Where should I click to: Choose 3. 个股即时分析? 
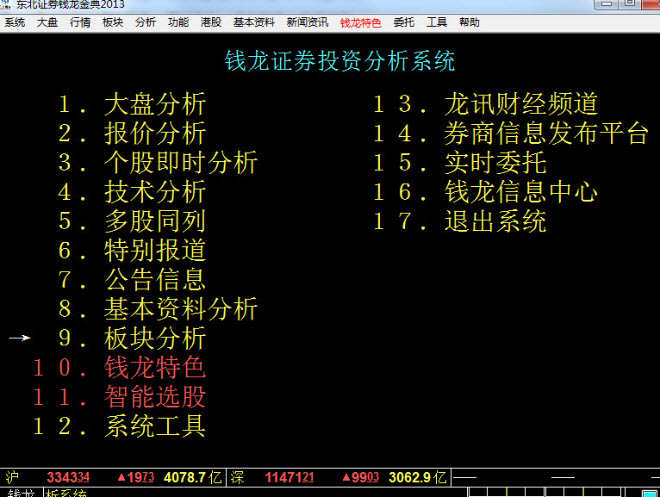point(158,162)
